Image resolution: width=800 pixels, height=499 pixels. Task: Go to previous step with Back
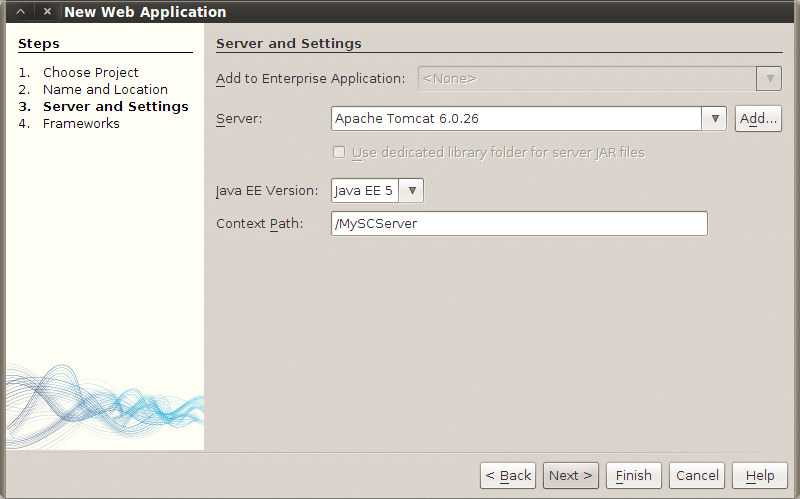(508, 475)
